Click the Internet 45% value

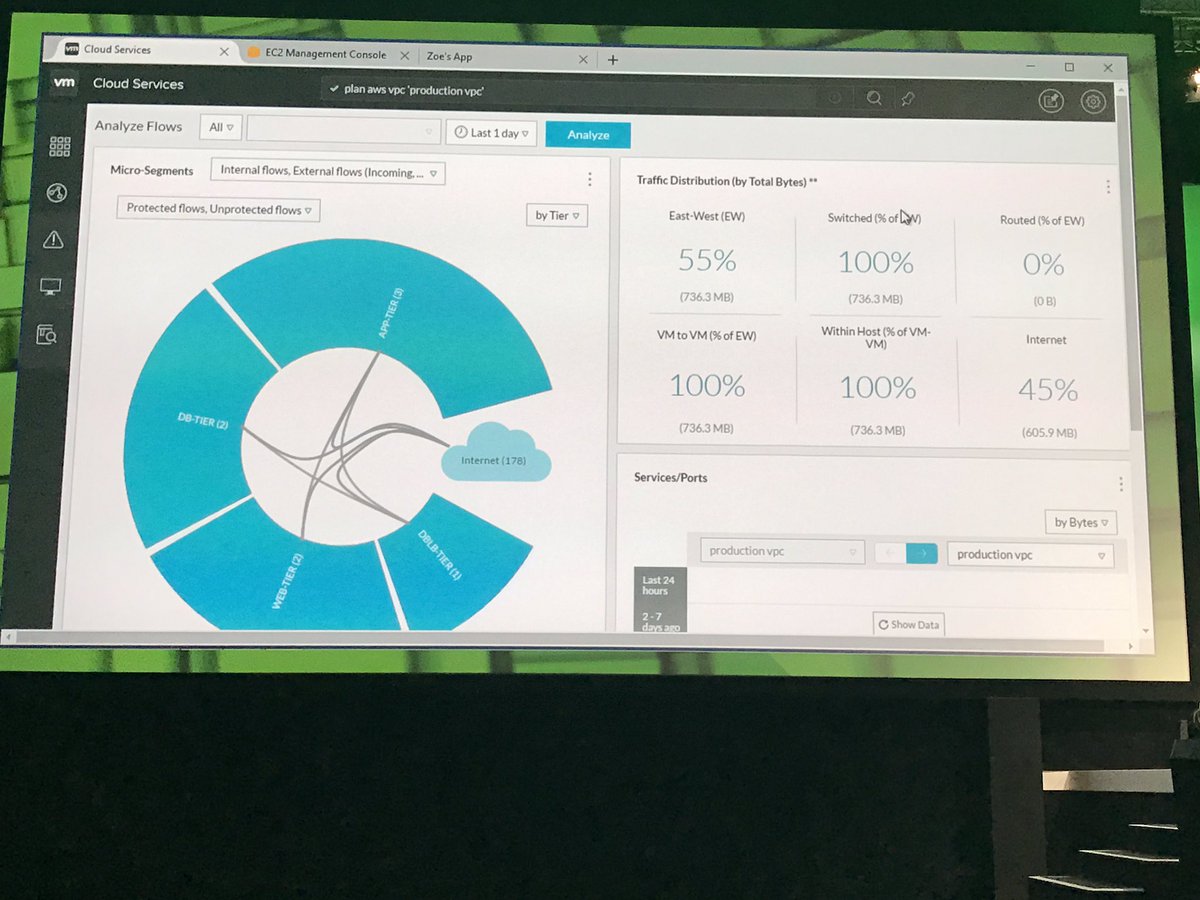(x=1047, y=390)
